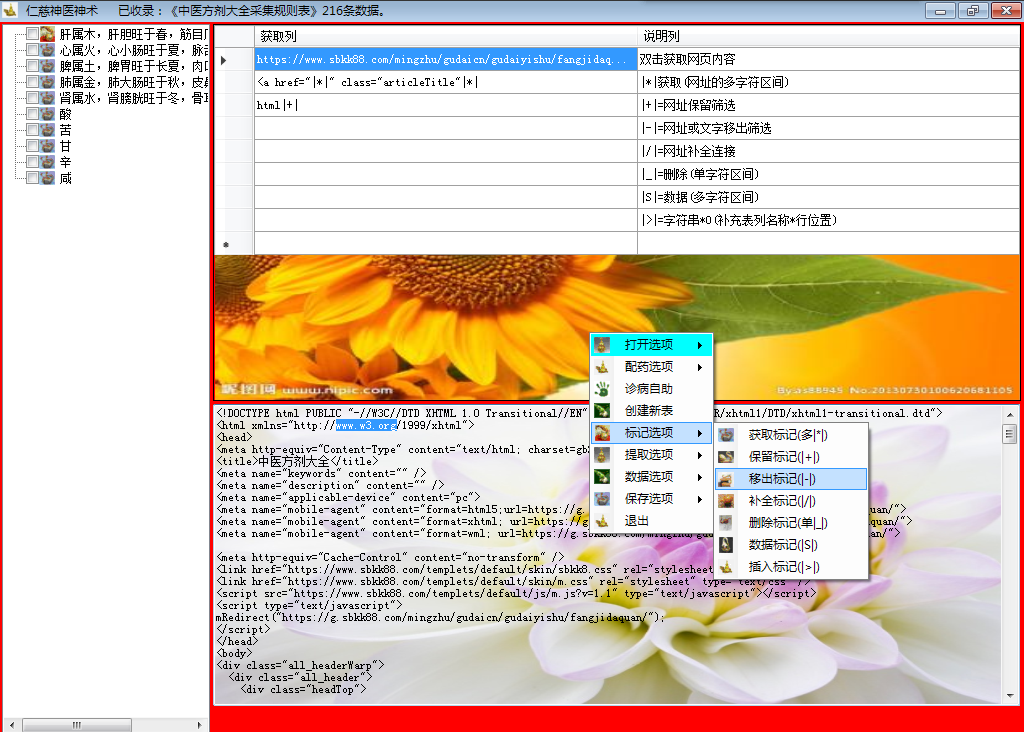Image resolution: width=1024 pixels, height=732 pixels.
Task: Click the tree icon for 心属火 item
Action: pyautogui.click(x=48, y=50)
